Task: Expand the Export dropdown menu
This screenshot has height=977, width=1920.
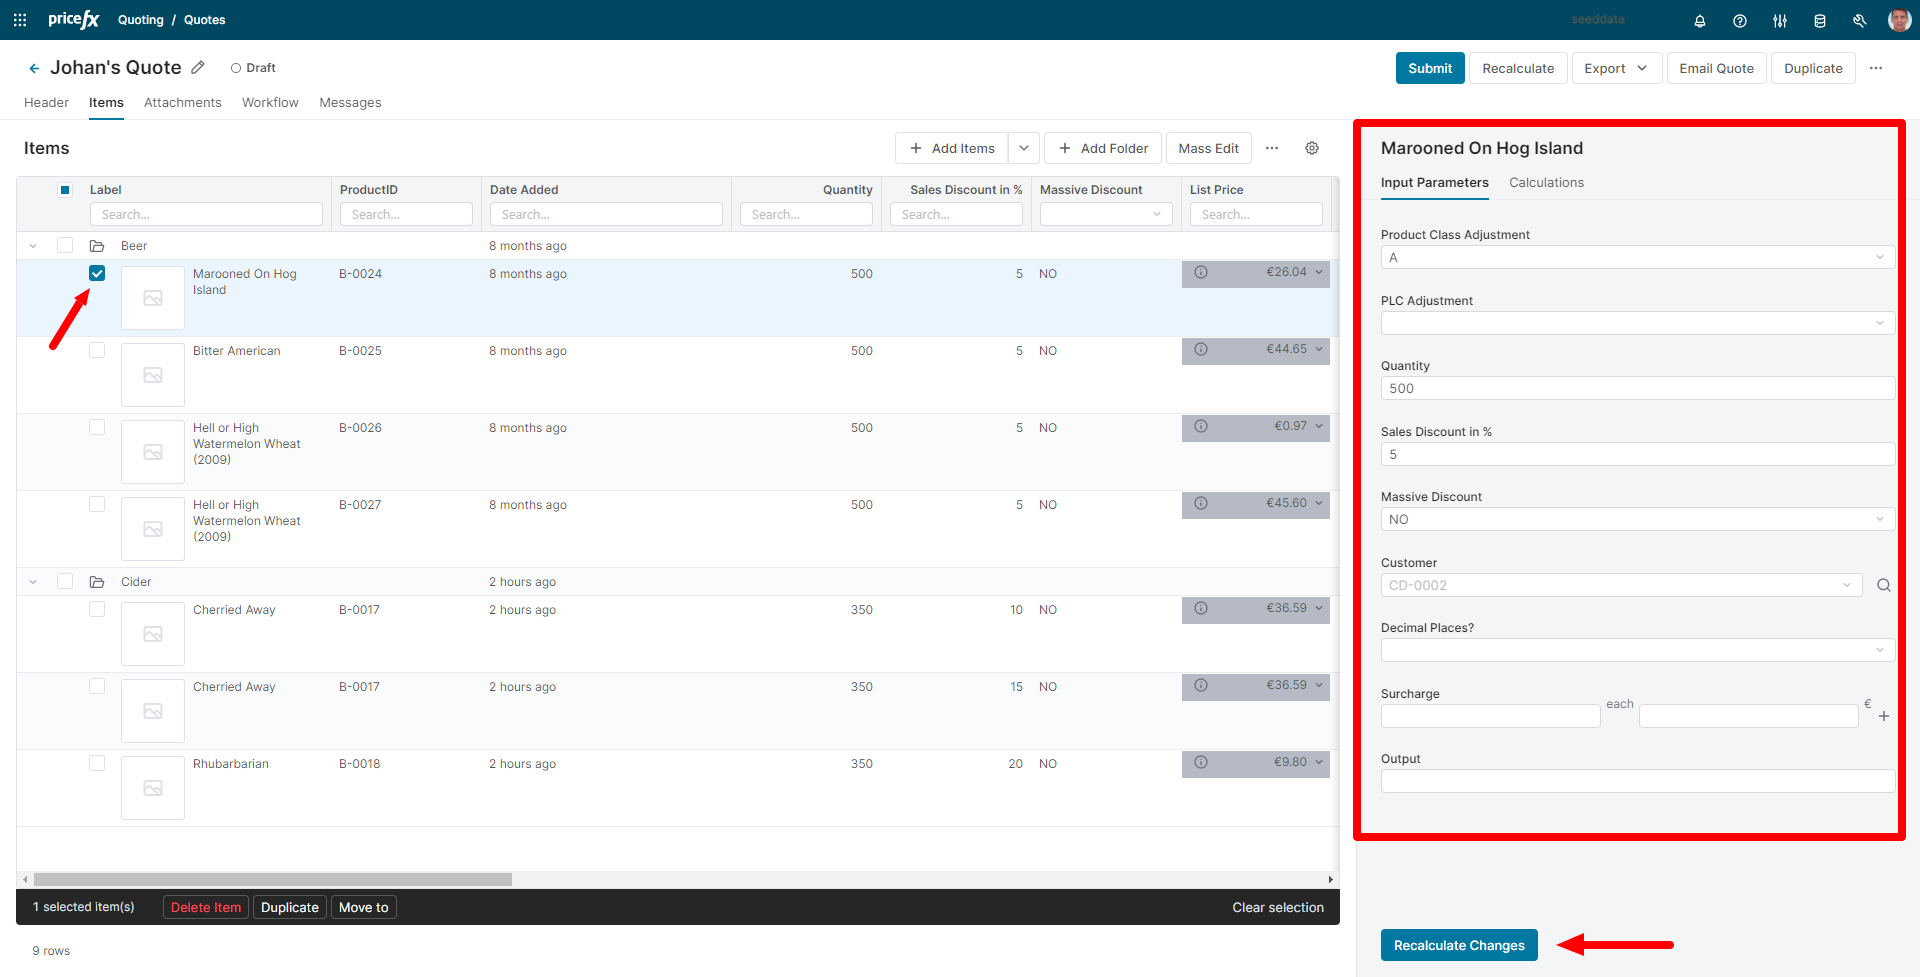Action: coord(1615,68)
